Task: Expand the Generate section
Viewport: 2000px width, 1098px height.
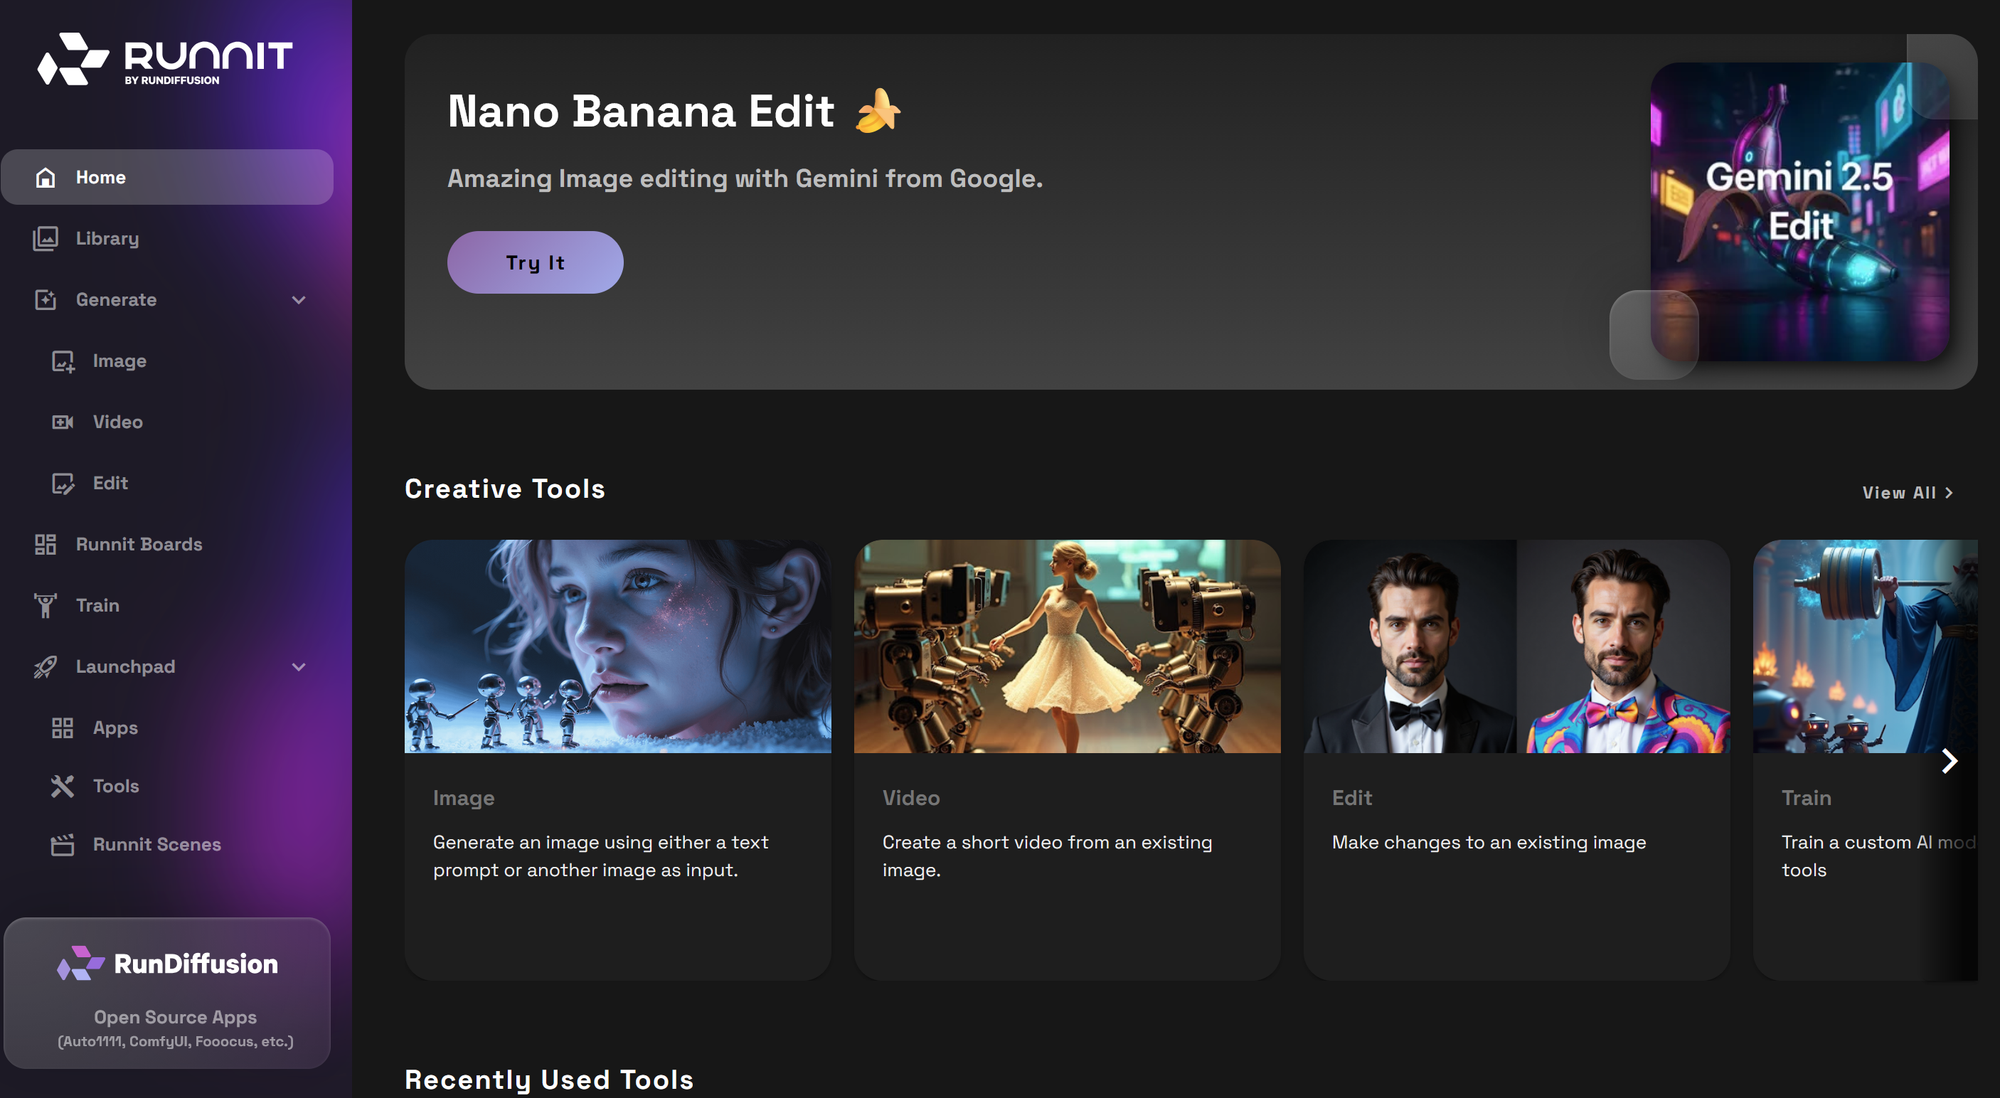Action: (299, 299)
